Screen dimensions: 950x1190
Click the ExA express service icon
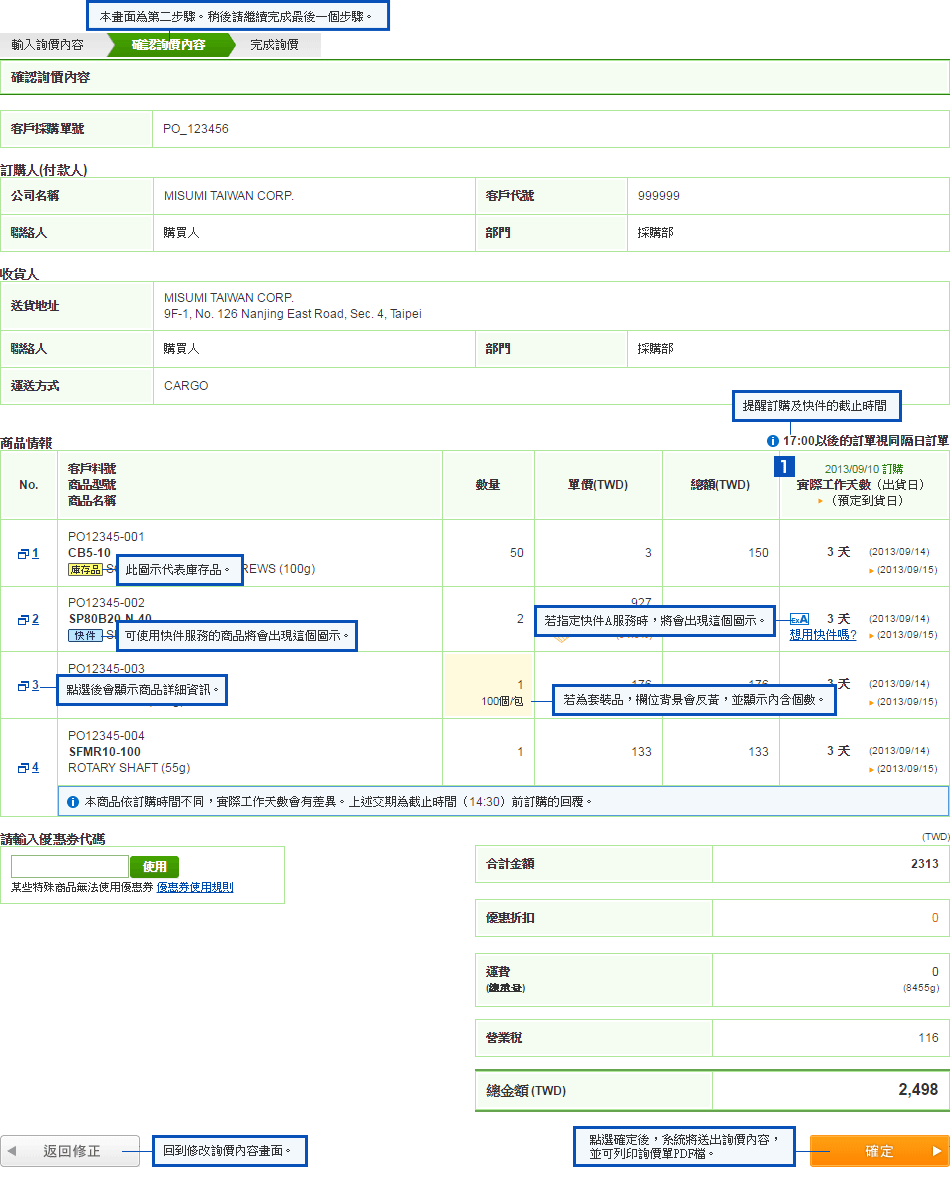pyautogui.click(x=799, y=619)
